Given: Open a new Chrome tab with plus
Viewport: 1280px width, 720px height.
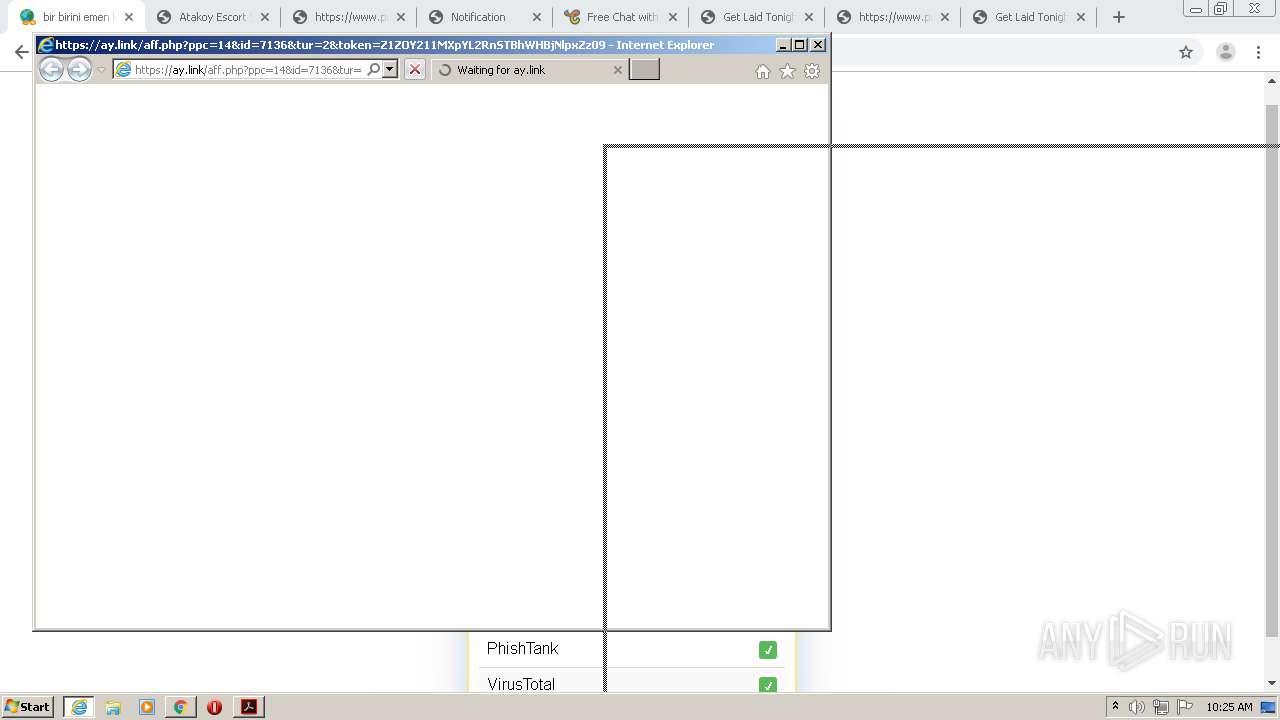Looking at the screenshot, I should coord(1119,17).
